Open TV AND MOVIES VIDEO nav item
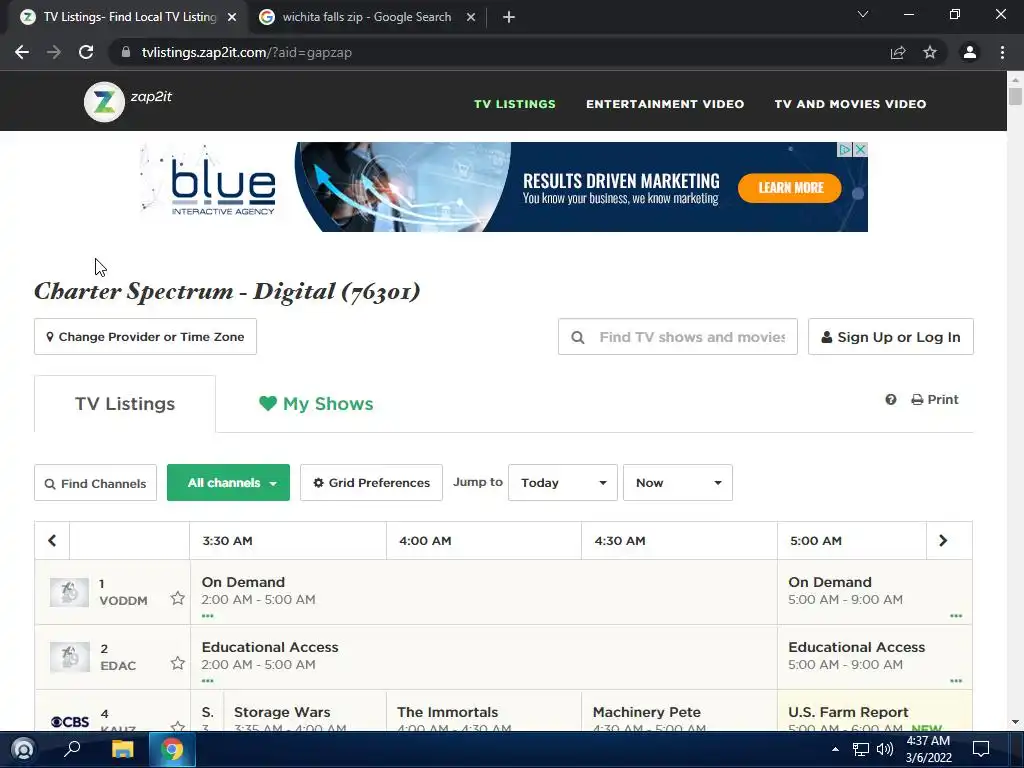 [850, 104]
